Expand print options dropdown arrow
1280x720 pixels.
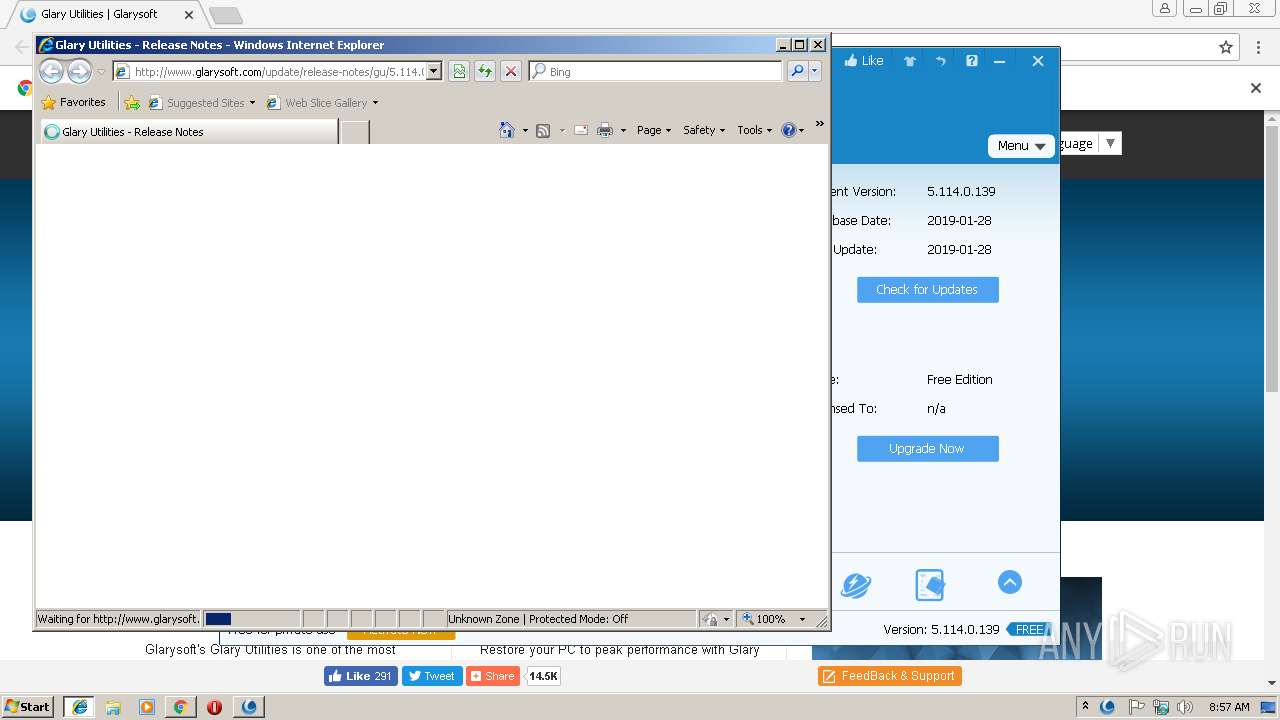623,130
